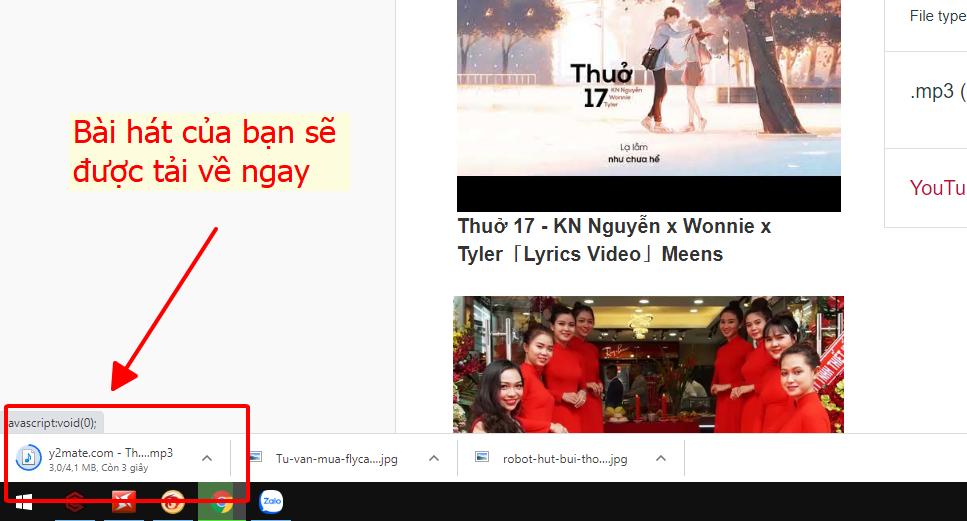The height and width of the screenshot is (521, 967).
Task: Click the File type column header
Action: pos(936,16)
